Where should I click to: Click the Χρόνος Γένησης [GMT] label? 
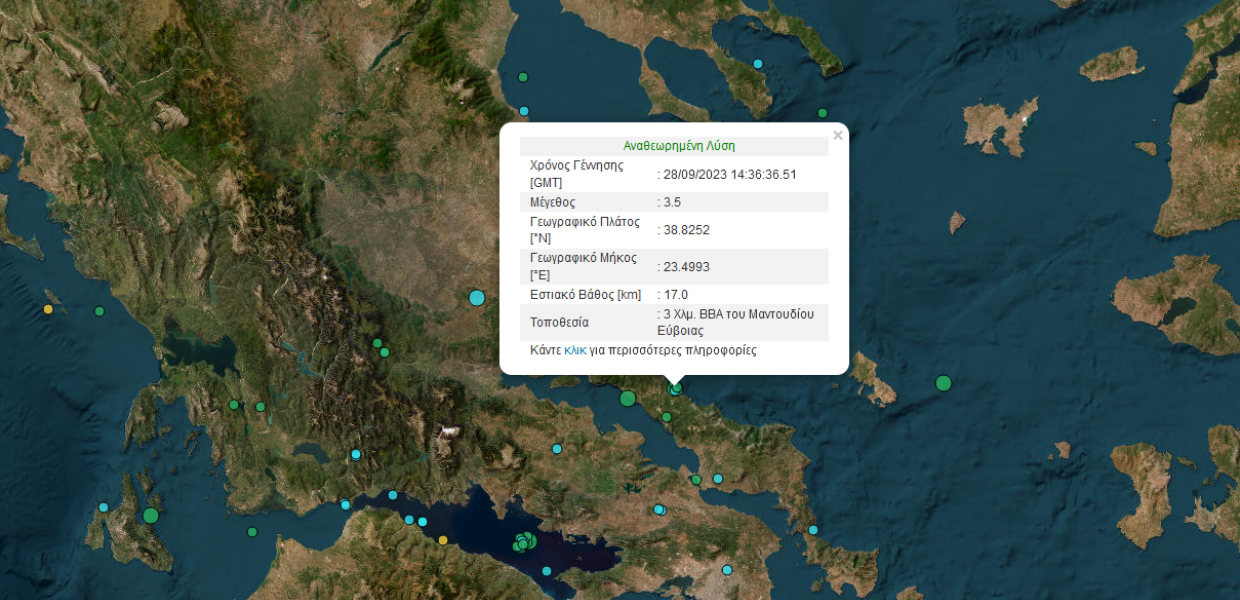pyautogui.click(x=577, y=174)
